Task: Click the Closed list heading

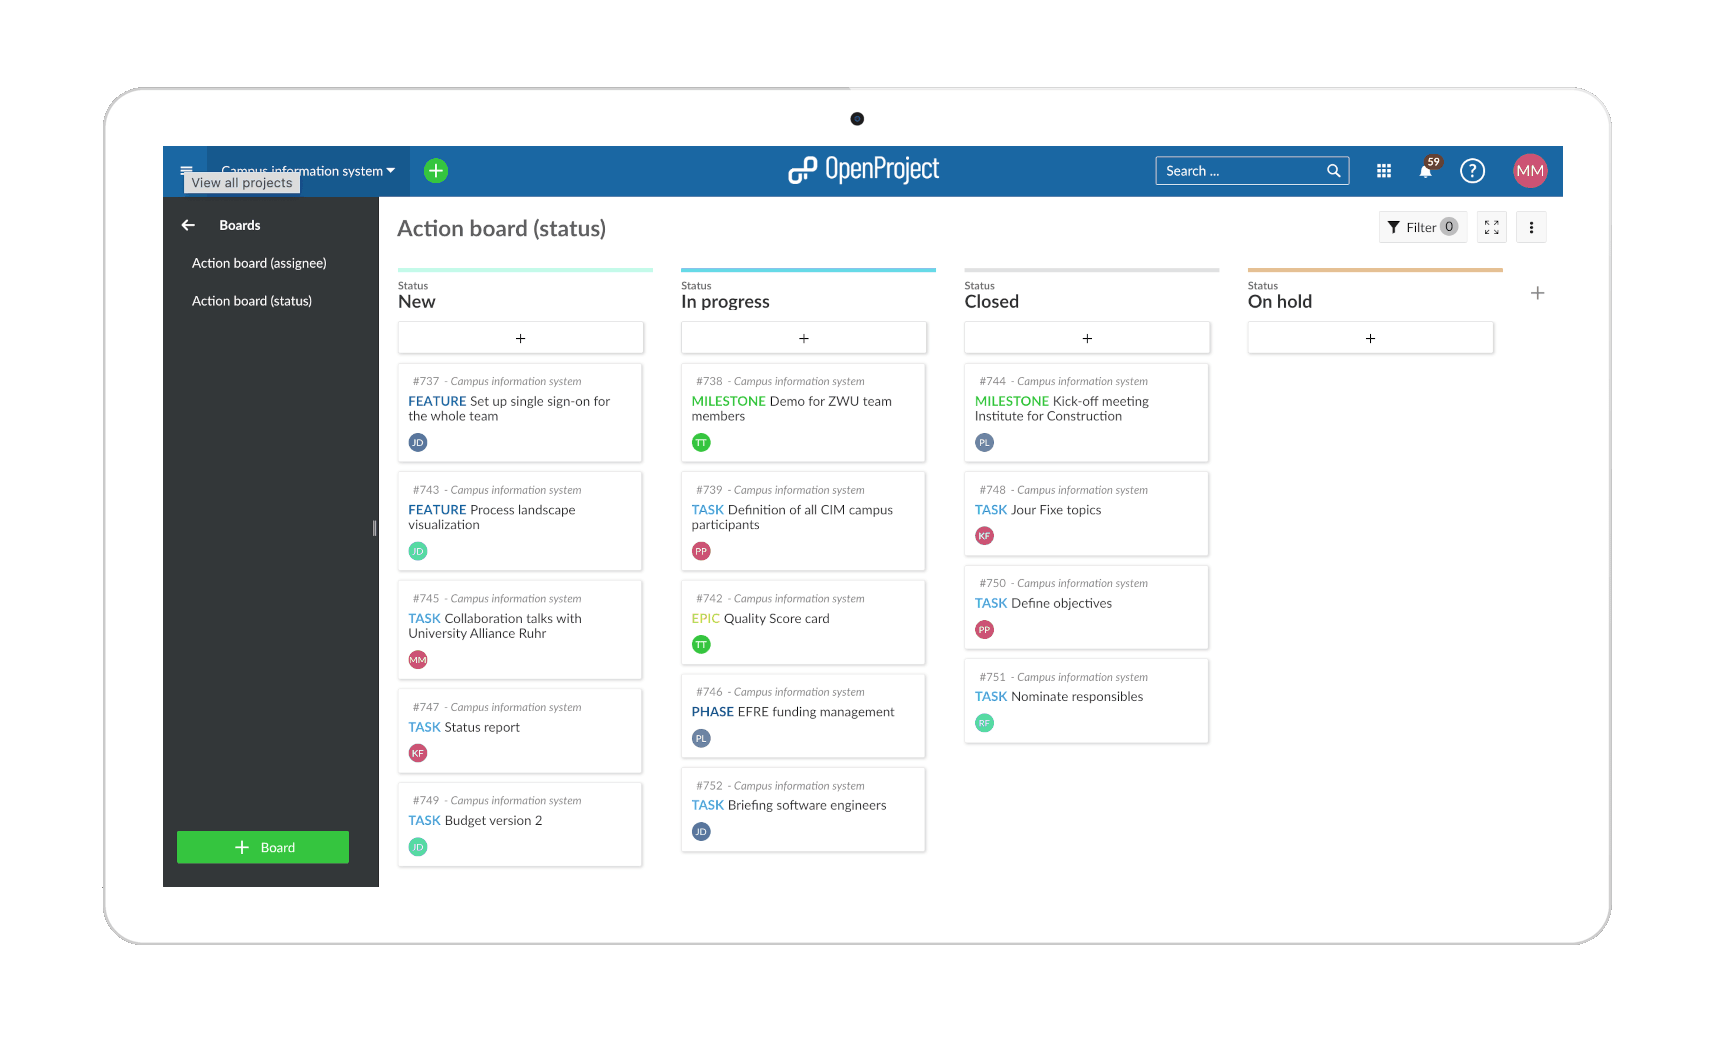Action: pyautogui.click(x=991, y=302)
